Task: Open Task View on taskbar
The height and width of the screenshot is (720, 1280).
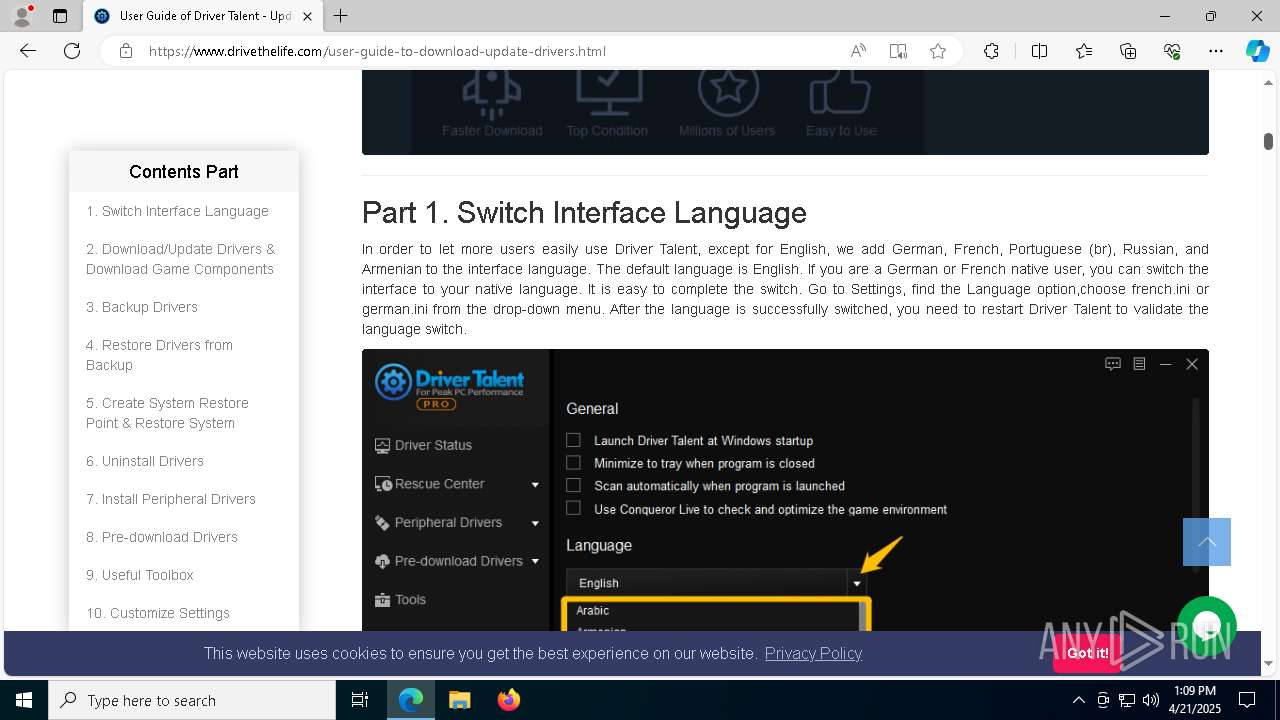Action: [360, 700]
